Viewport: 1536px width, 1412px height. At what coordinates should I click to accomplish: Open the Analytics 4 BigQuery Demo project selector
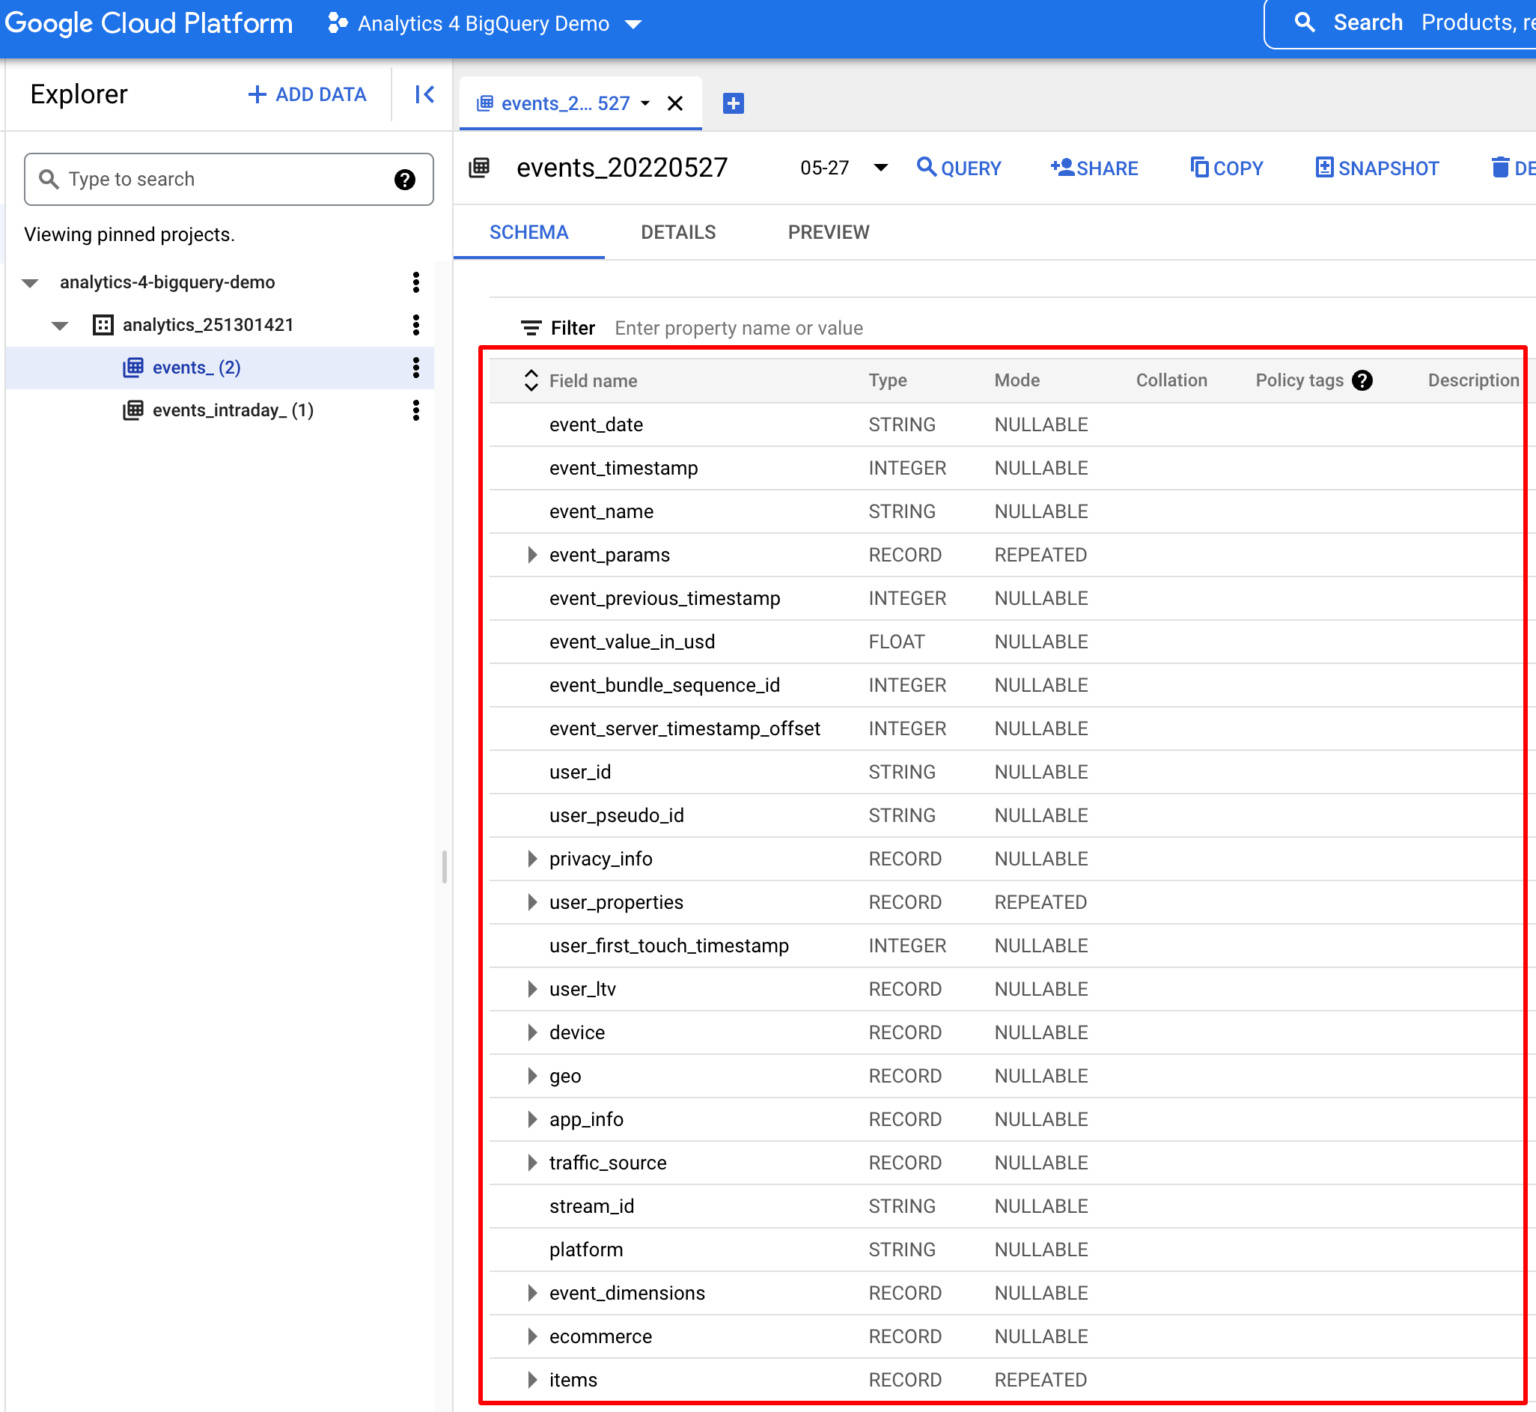tap(483, 23)
